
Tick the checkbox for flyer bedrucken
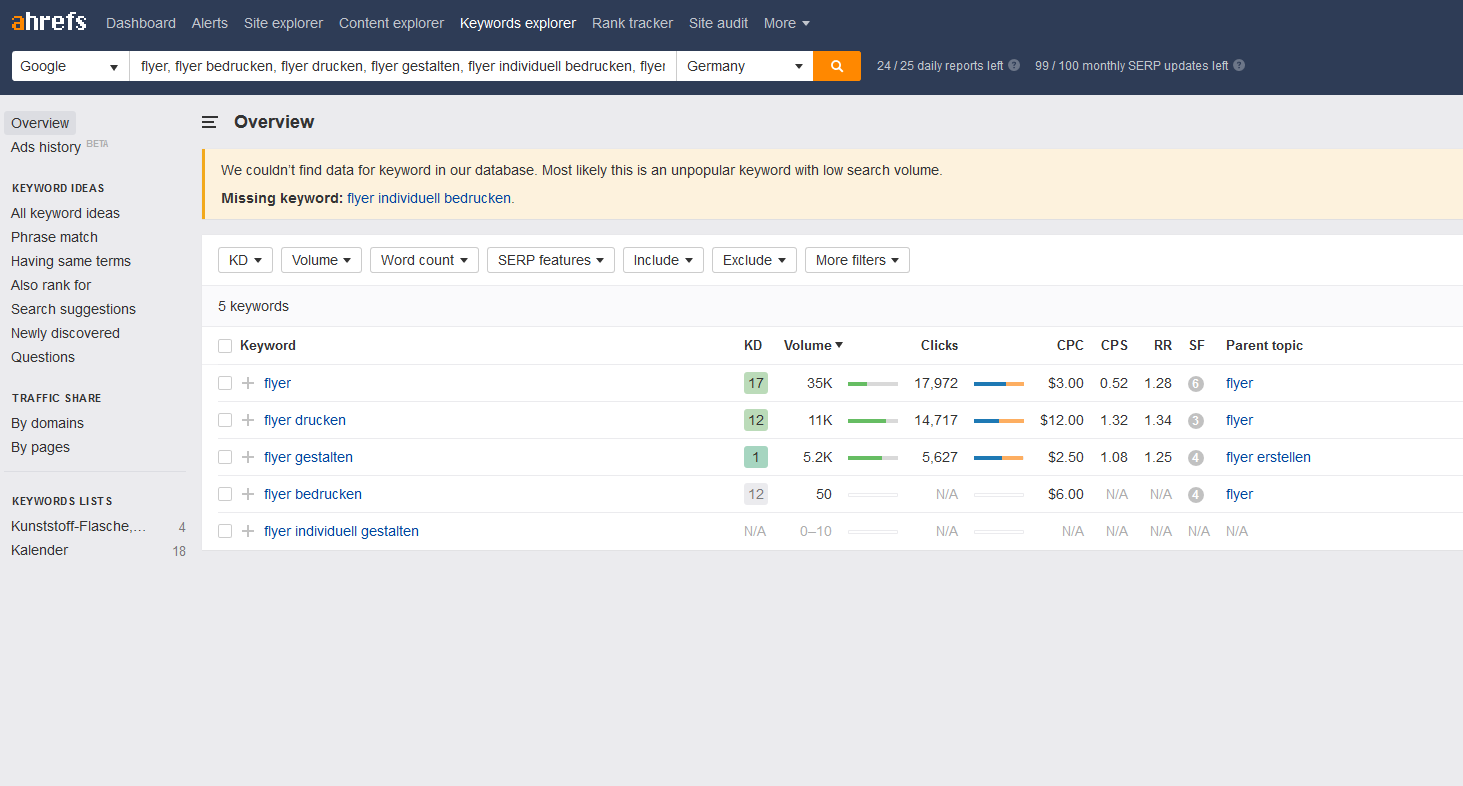tap(225, 494)
